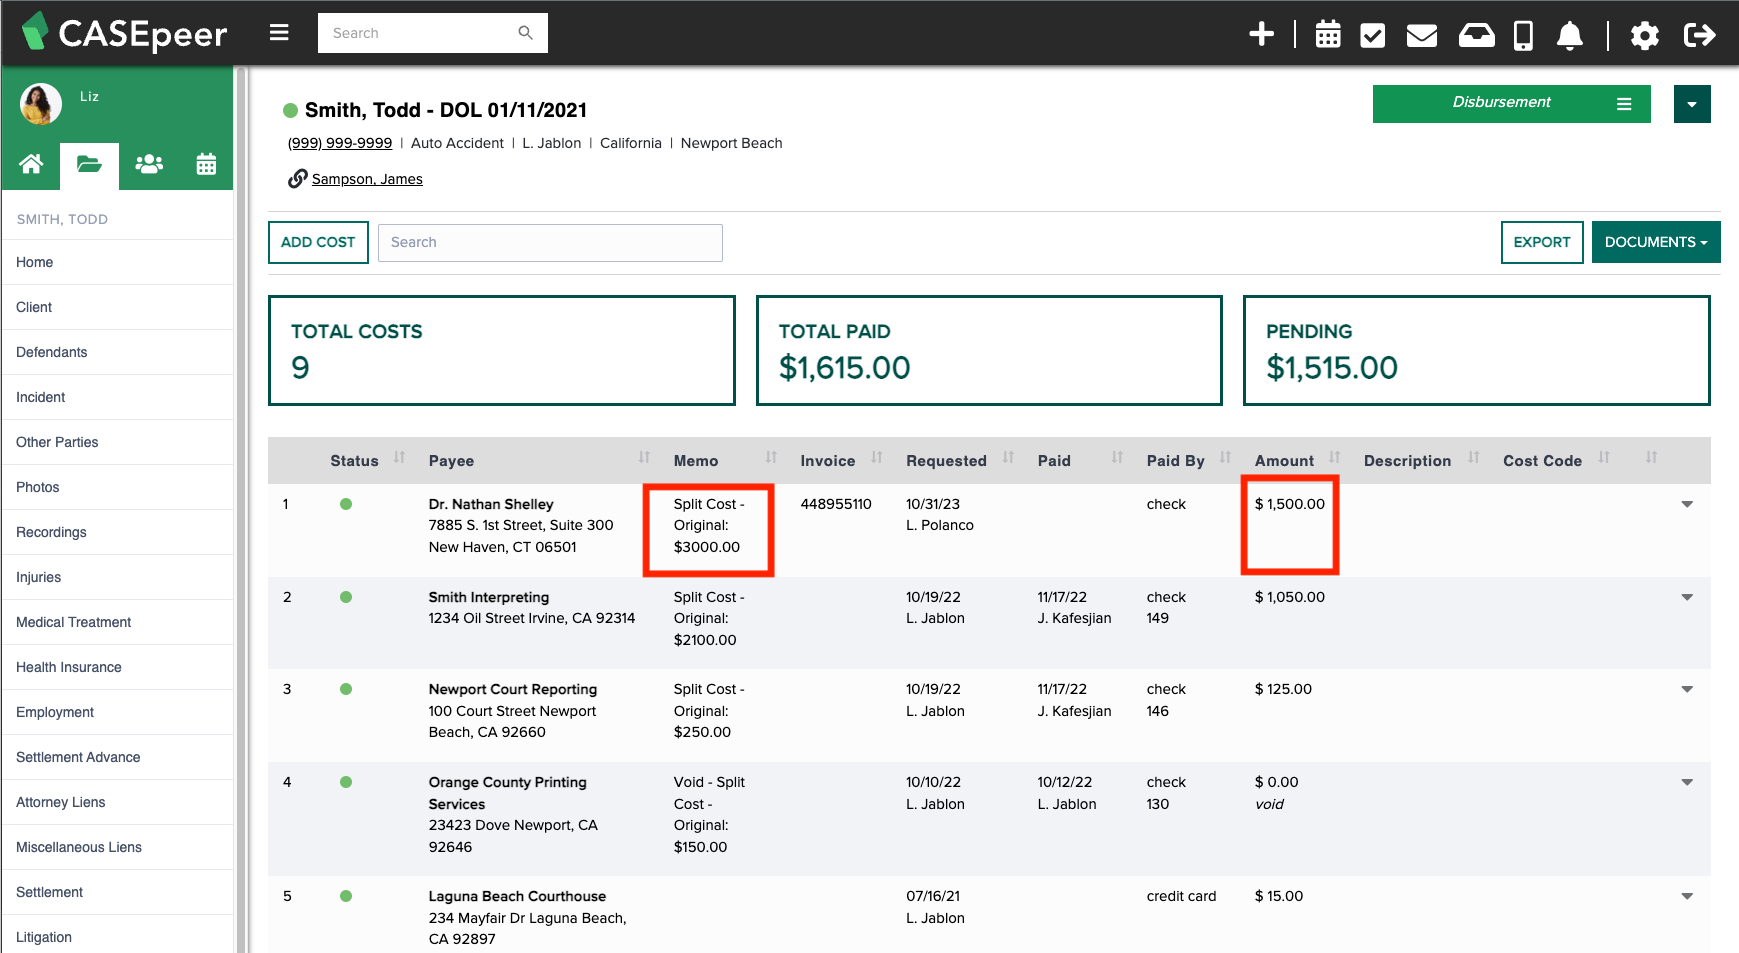Click the logout arrow icon
The height and width of the screenshot is (953, 1739).
(x=1699, y=35)
